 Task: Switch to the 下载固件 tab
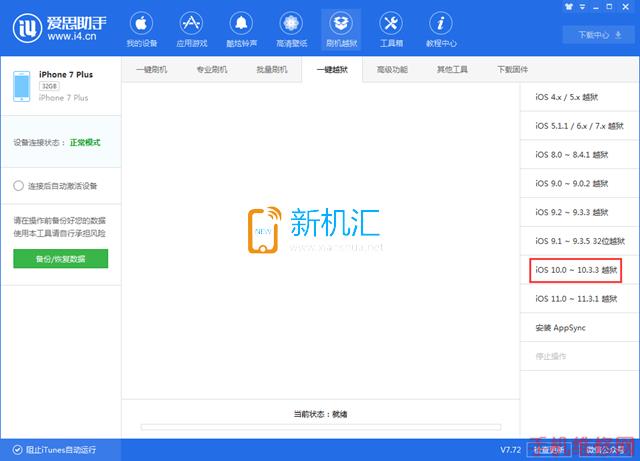pos(512,70)
